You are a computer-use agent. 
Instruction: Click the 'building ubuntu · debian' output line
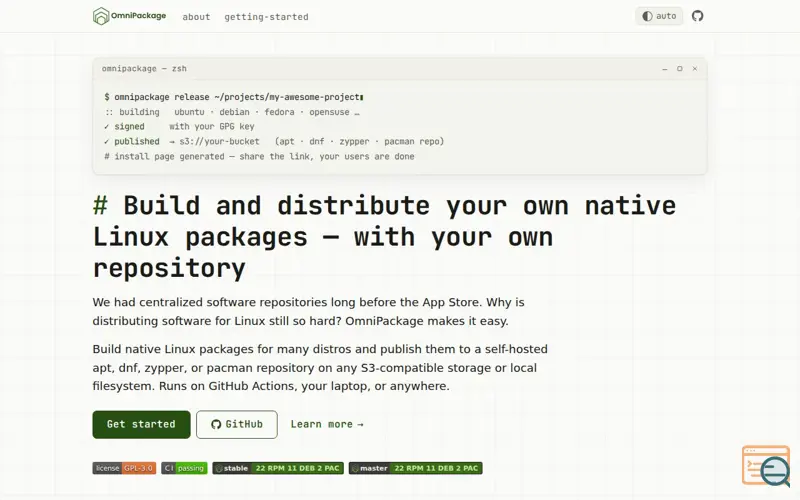coord(232,112)
